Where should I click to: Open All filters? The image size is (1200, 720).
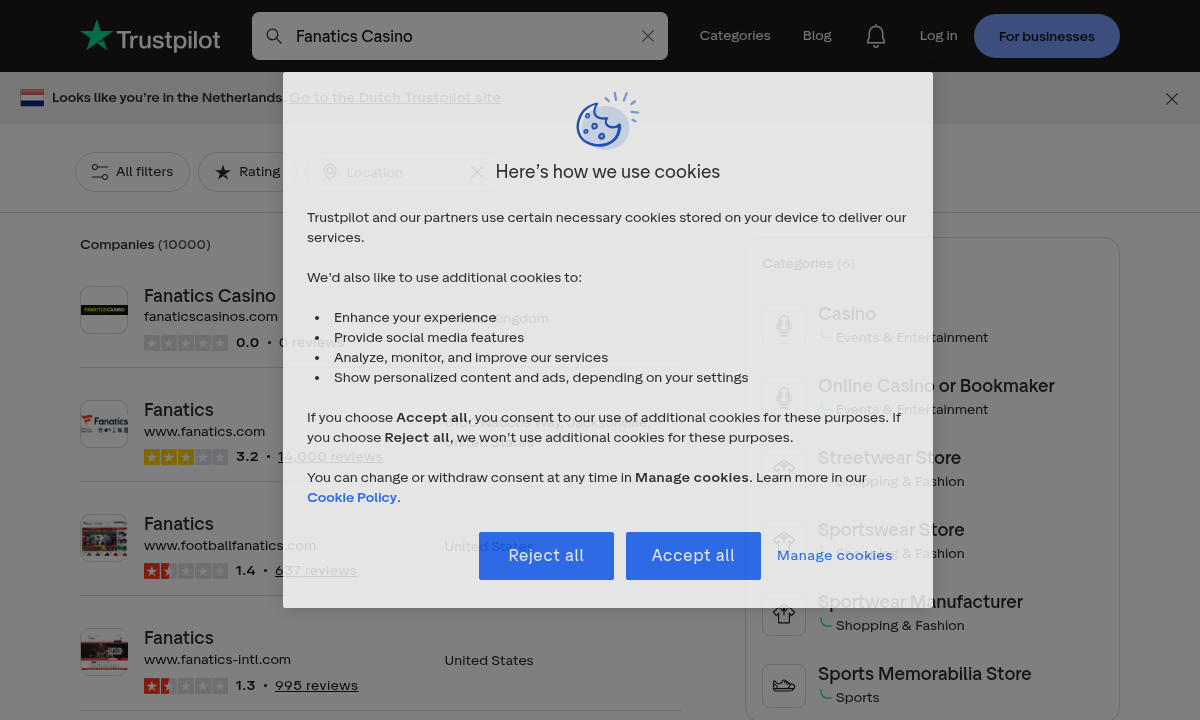(x=132, y=172)
